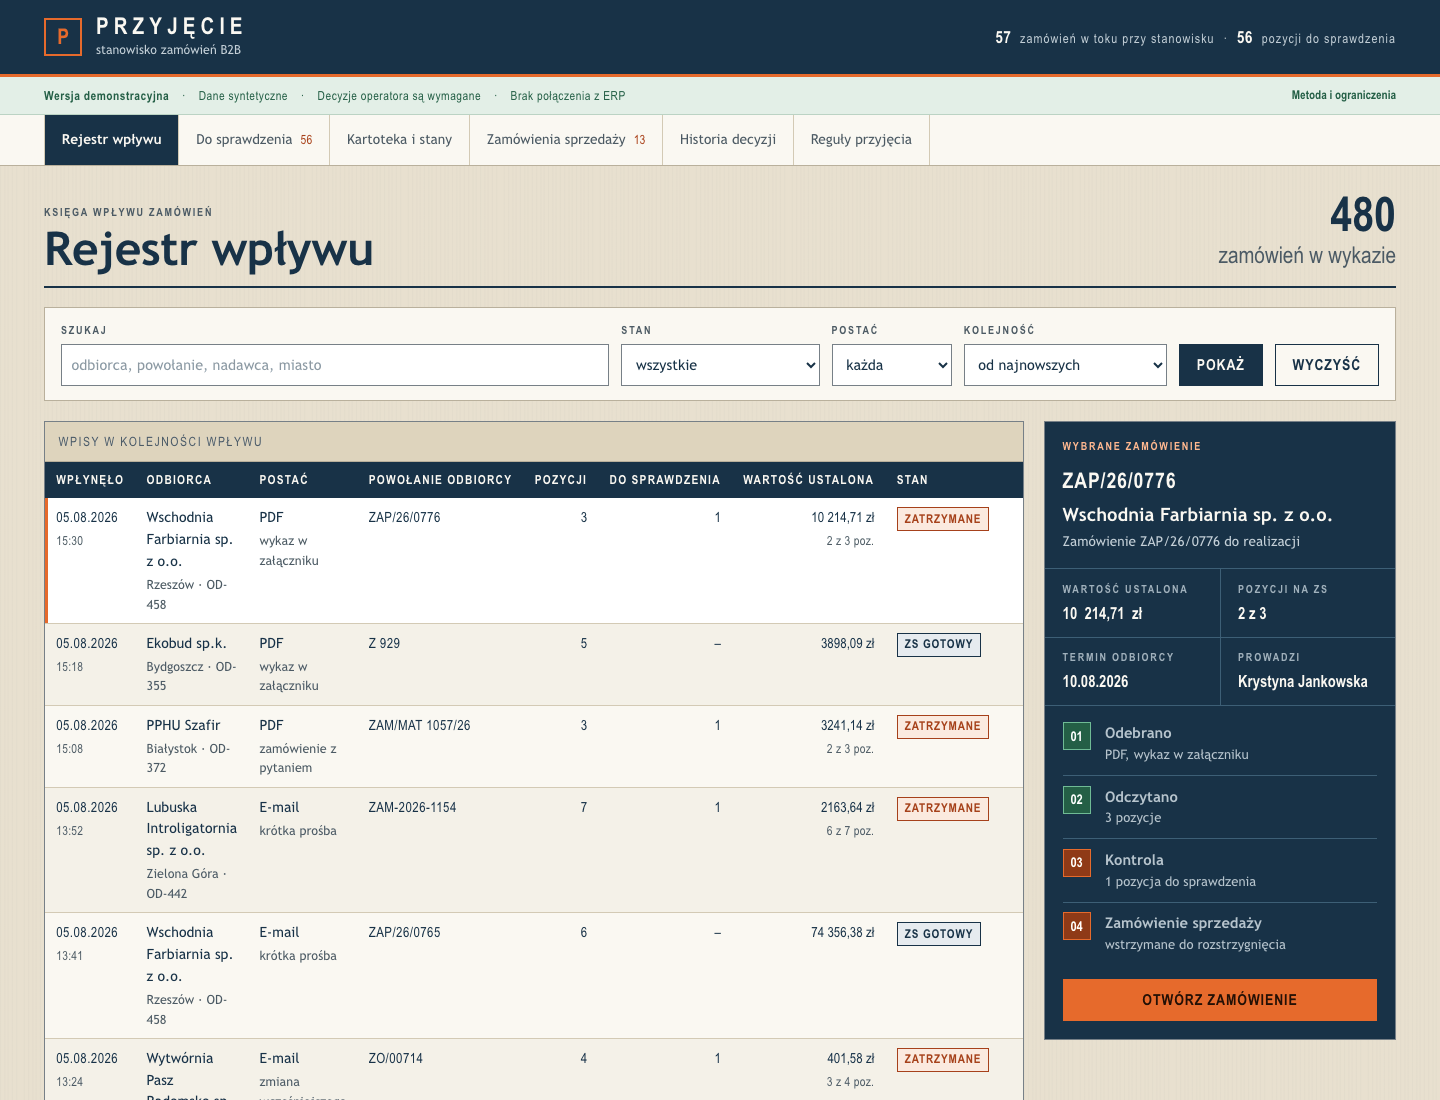Open Historia decyzji tab
The width and height of the screenshot is (1440, 1100).
coord(728,139)
